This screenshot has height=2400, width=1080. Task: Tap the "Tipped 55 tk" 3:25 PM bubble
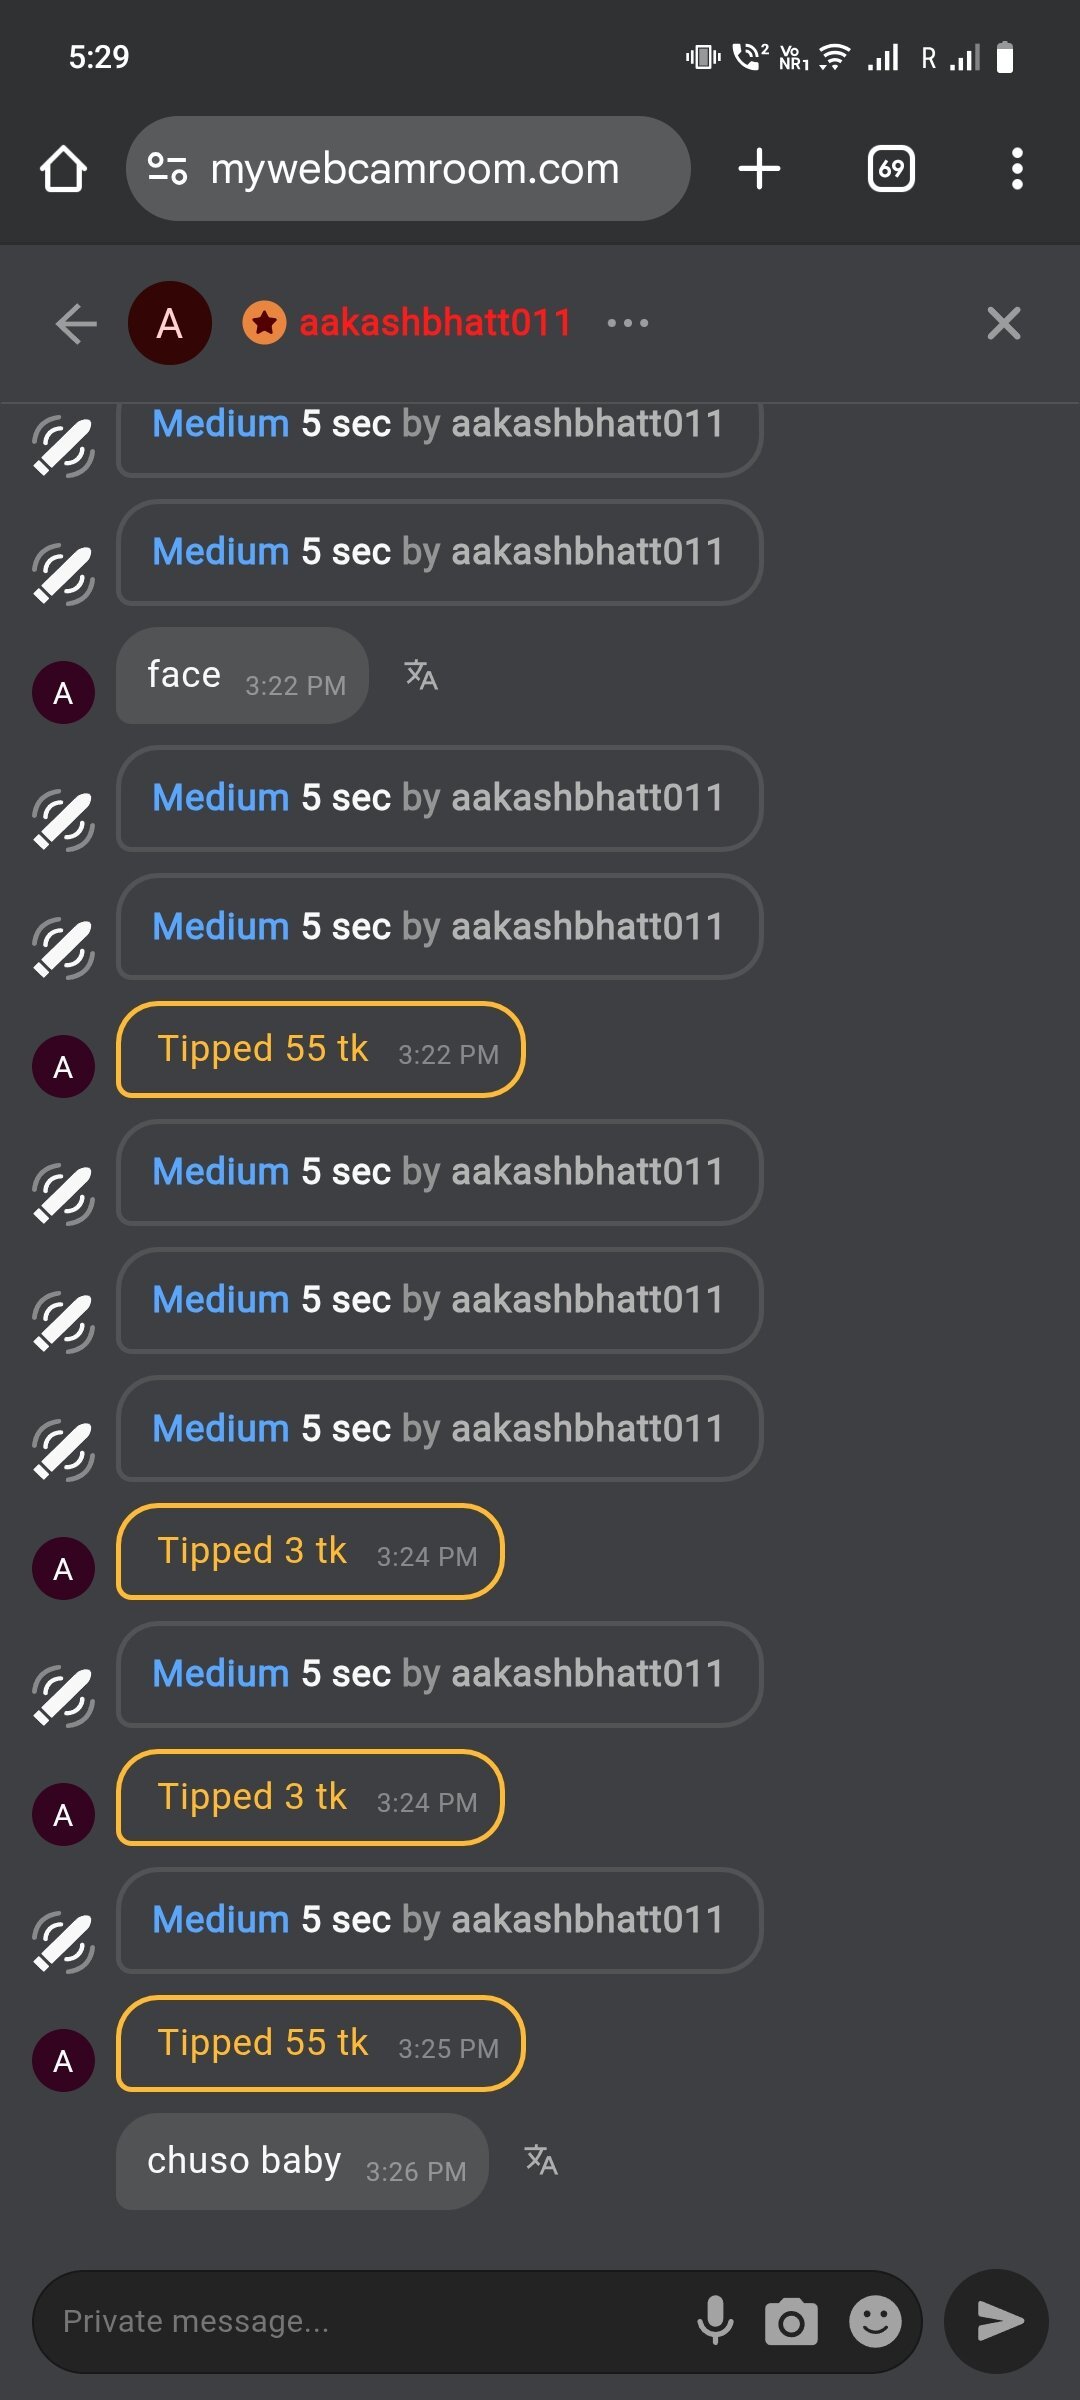coord(320,2044)
